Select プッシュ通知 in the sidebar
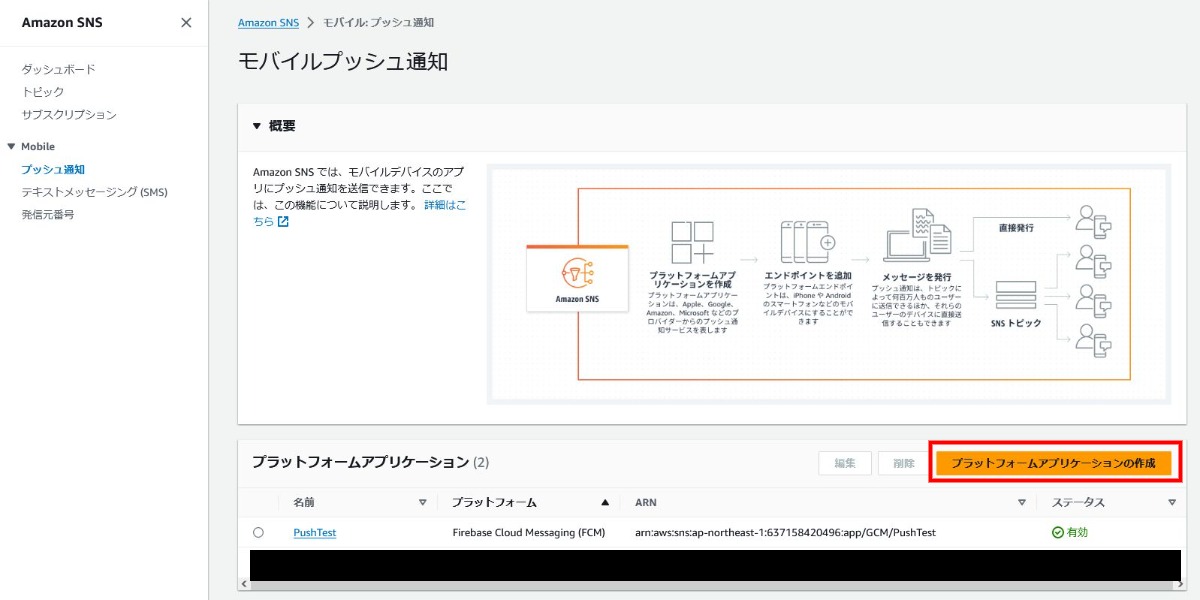This screenshot has width=1200, height=600. (53, 170)
